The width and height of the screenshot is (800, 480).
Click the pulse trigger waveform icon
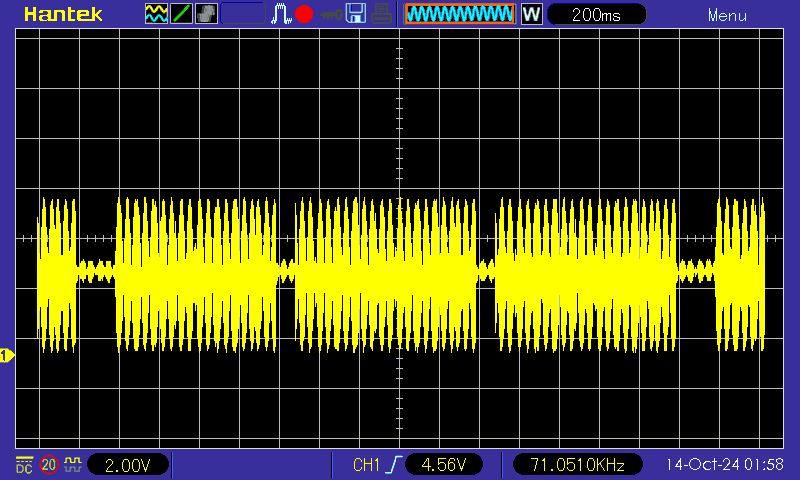point(281,14)
